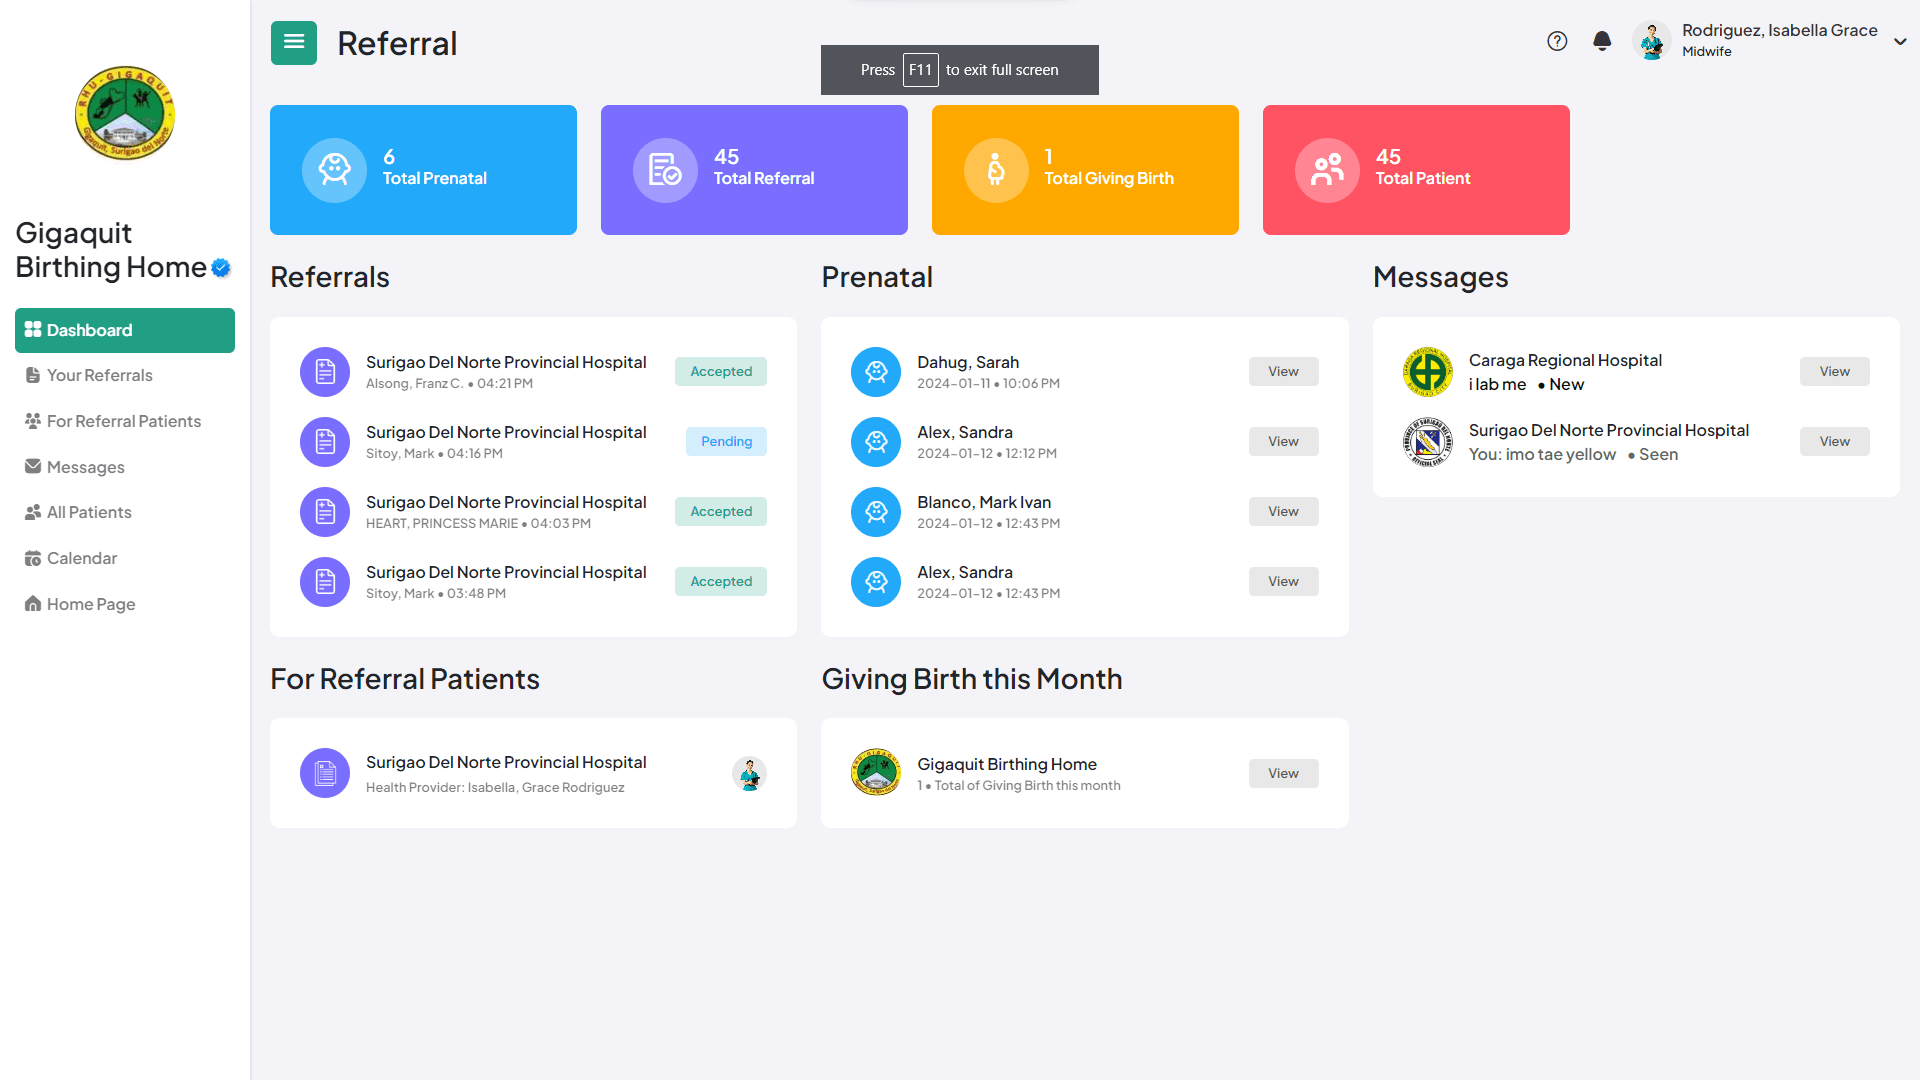Go to Home Page from the sidebar
1920x1080 pixels.
[90, 604]
